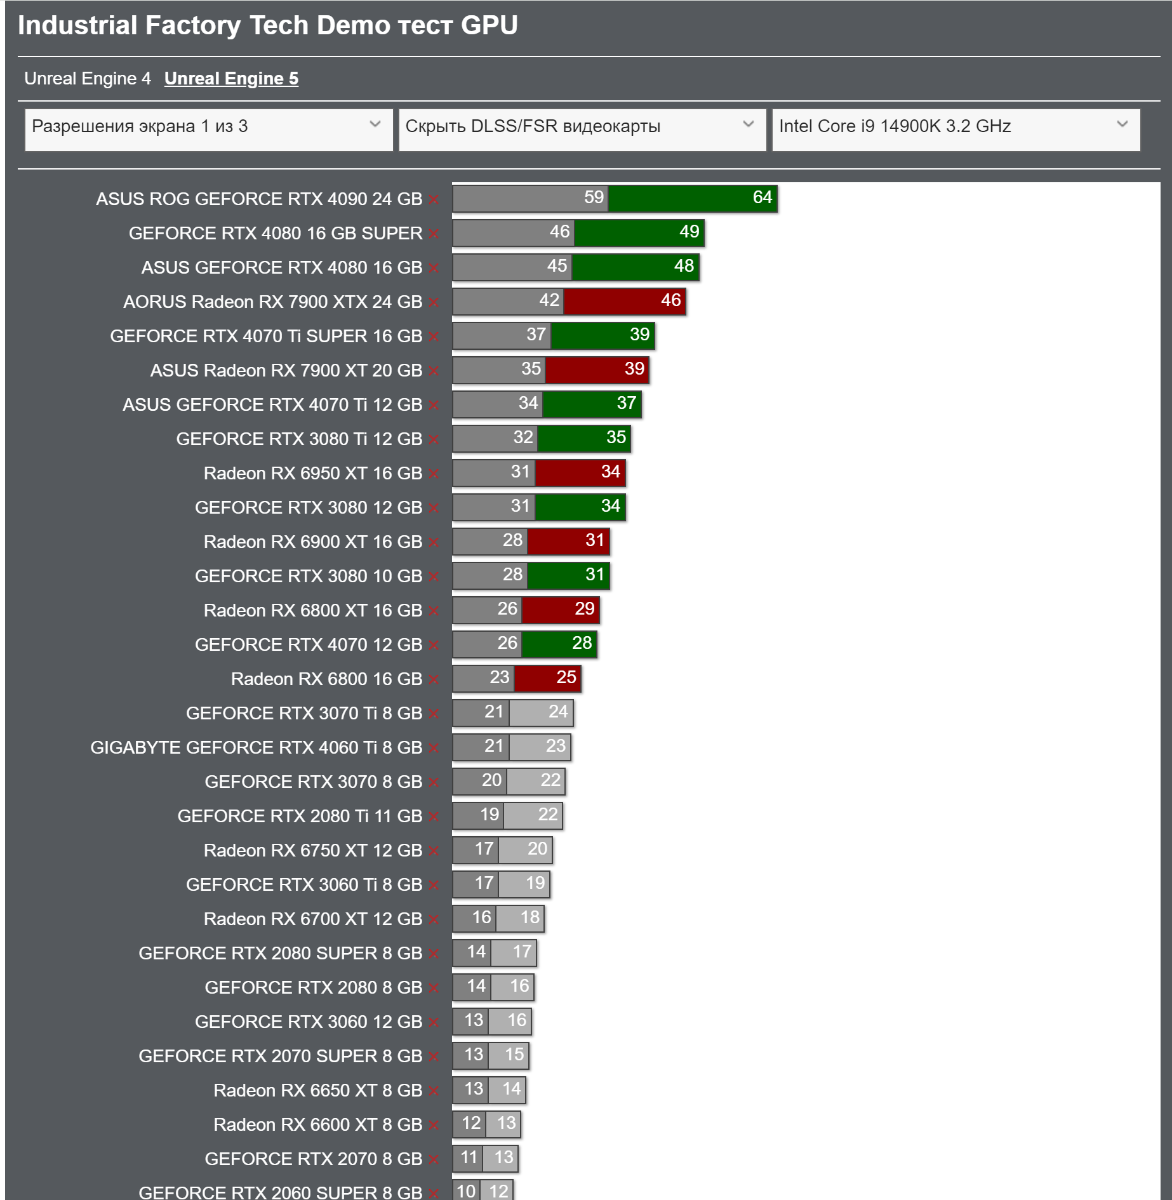Click the Radeon RX 6750 XT 12 GB label
The width and height of the screenshot is (1172, 1200).
click(x=313, y=850)
